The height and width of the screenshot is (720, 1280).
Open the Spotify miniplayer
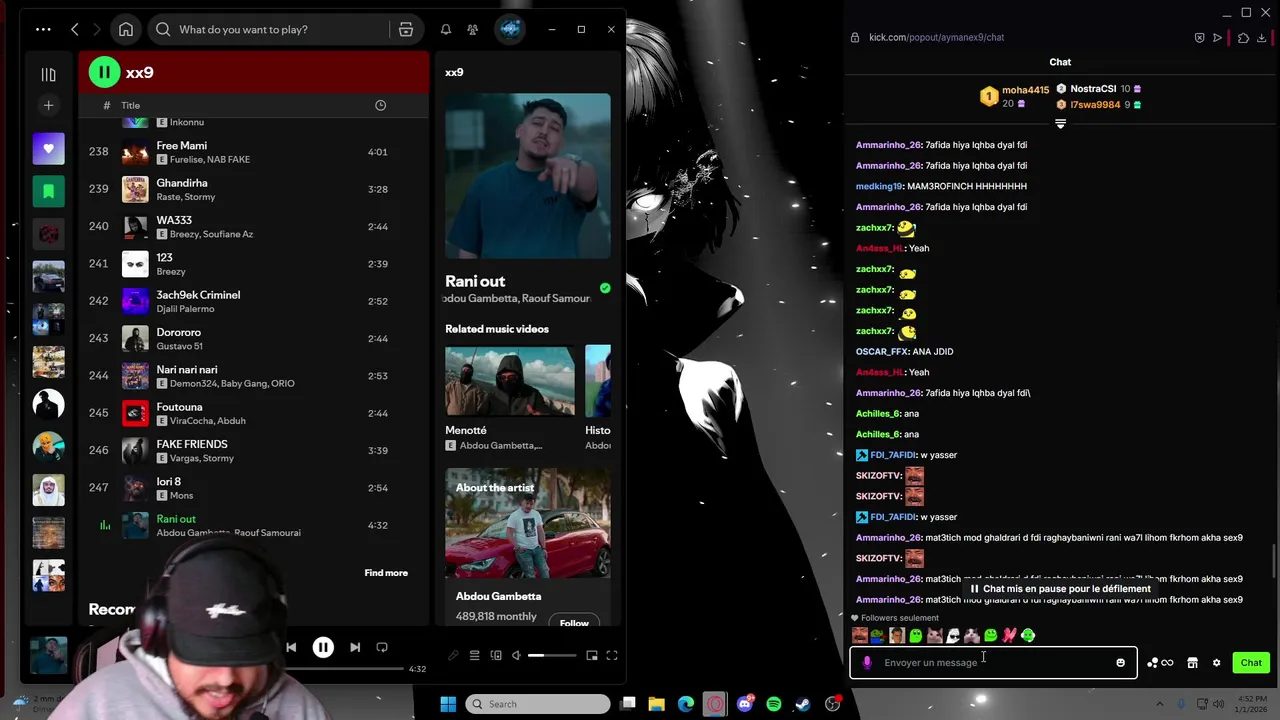pos(592,656)
